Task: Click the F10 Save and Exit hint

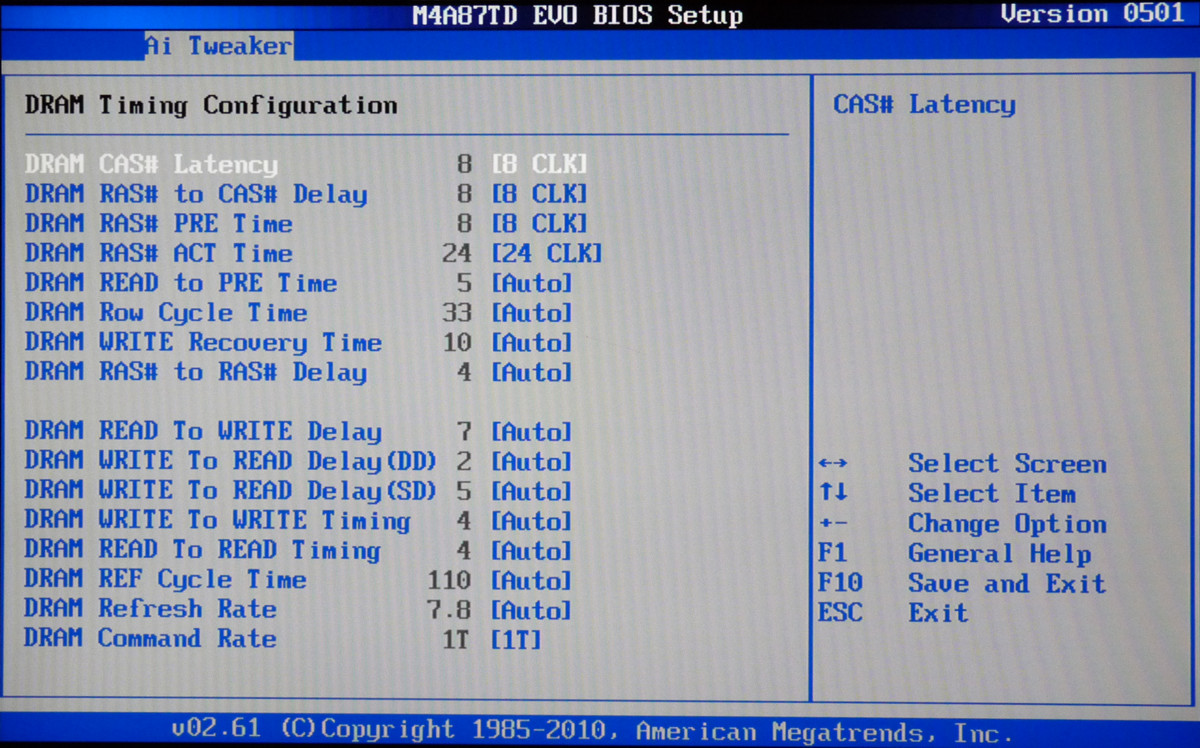Action: click(962, 583)
